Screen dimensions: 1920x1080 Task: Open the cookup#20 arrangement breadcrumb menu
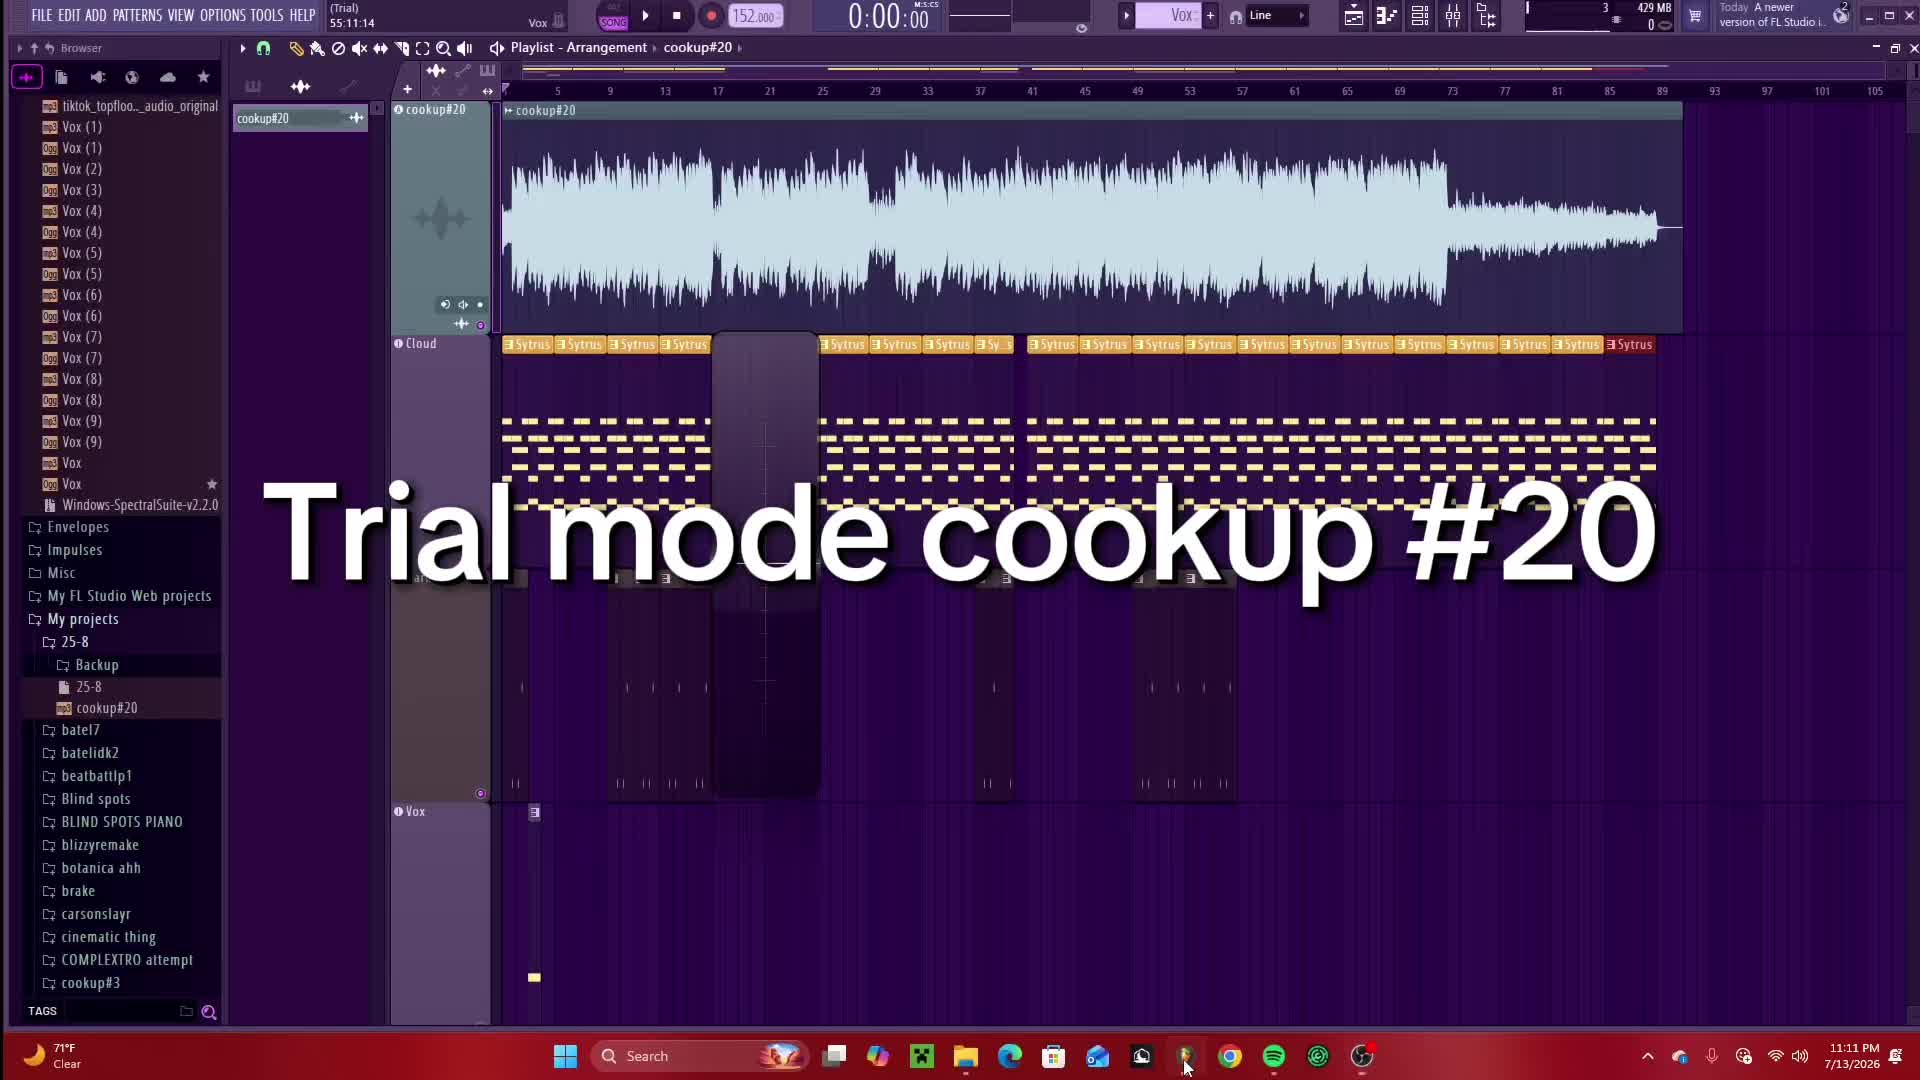[x=698, y=48]
